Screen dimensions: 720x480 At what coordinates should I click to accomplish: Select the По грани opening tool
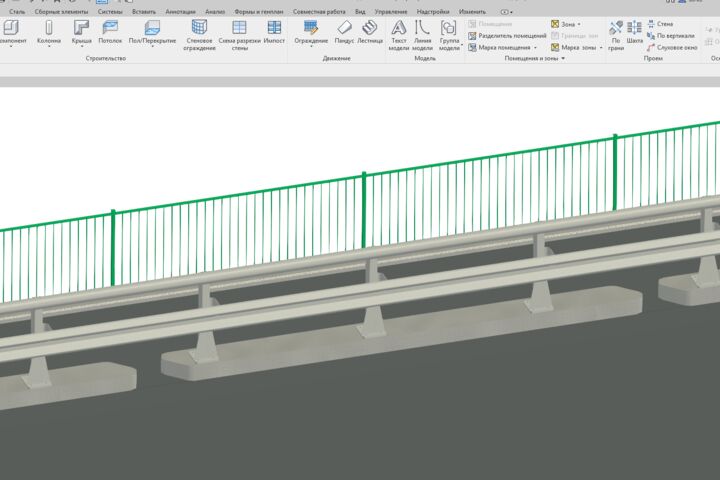pos(616,35)
